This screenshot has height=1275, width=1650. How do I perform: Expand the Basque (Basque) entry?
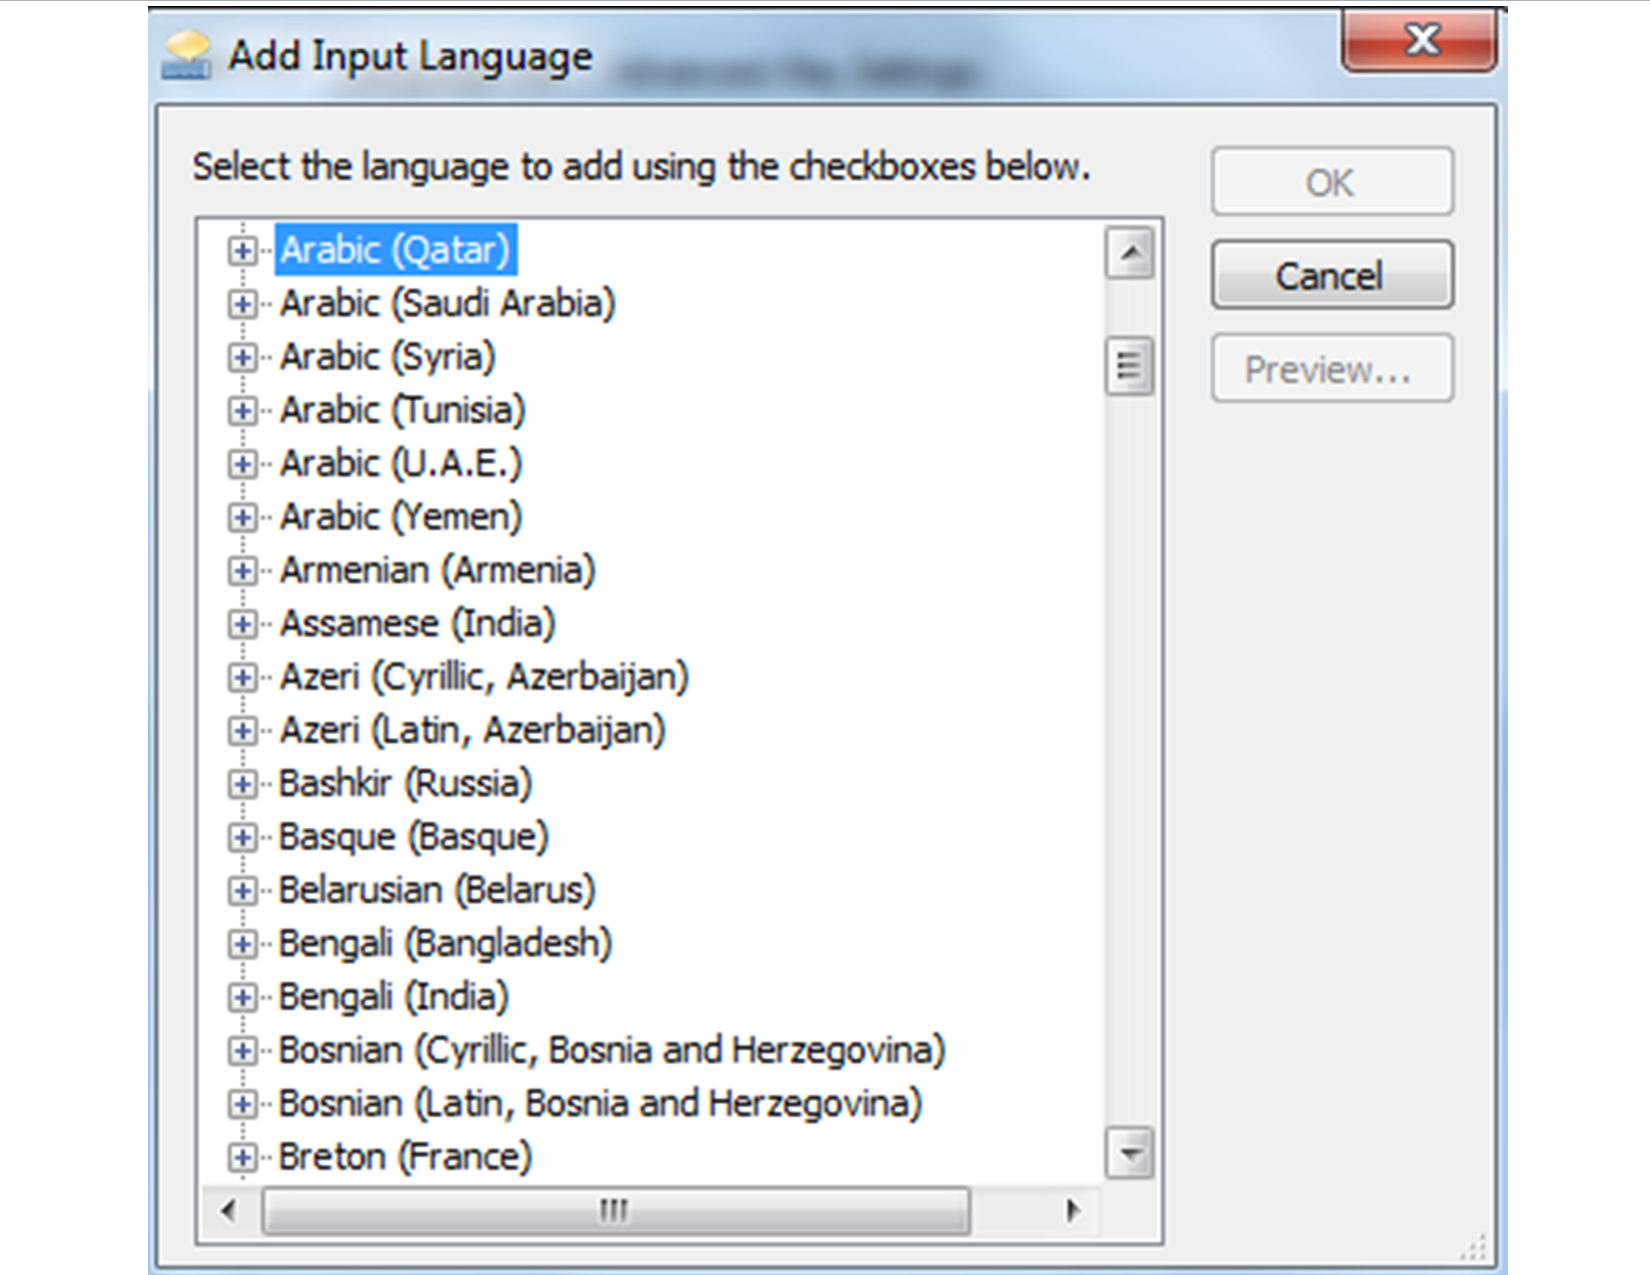click(x=242, y=837)
